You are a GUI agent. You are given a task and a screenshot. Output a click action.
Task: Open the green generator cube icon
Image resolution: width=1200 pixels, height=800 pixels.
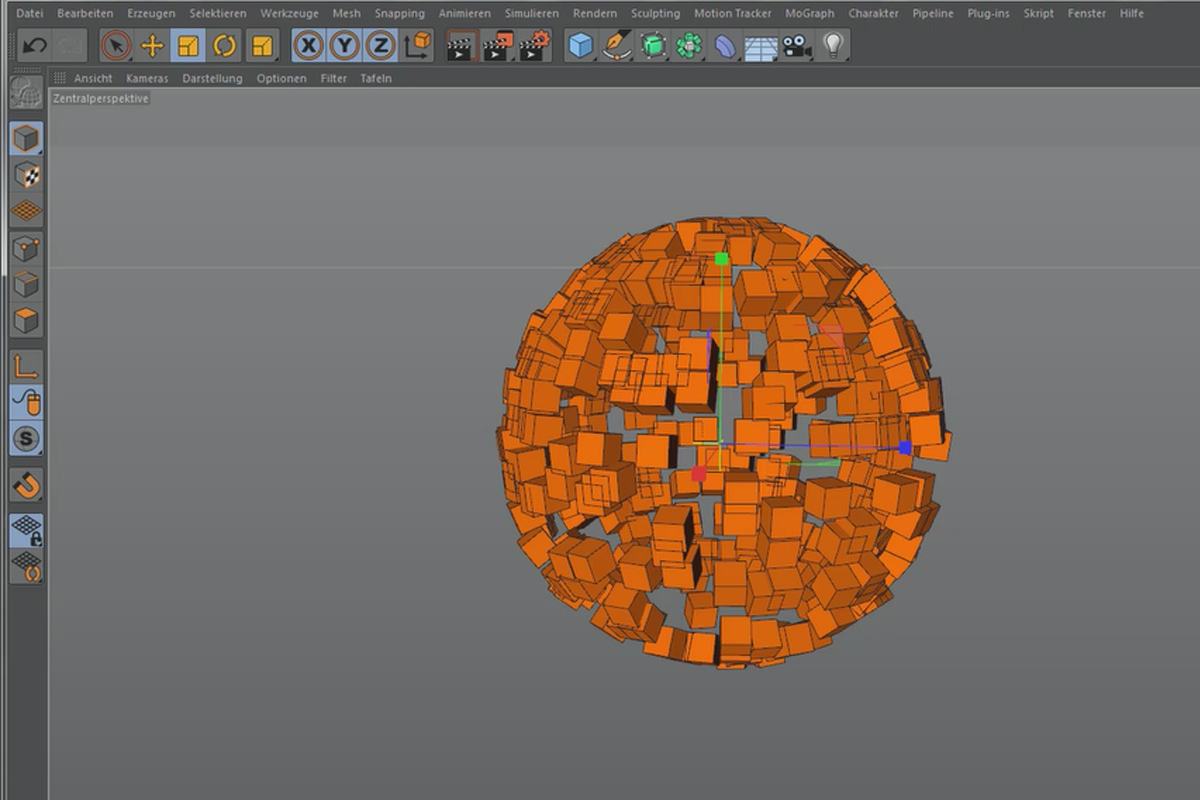(x=653, y=46)
